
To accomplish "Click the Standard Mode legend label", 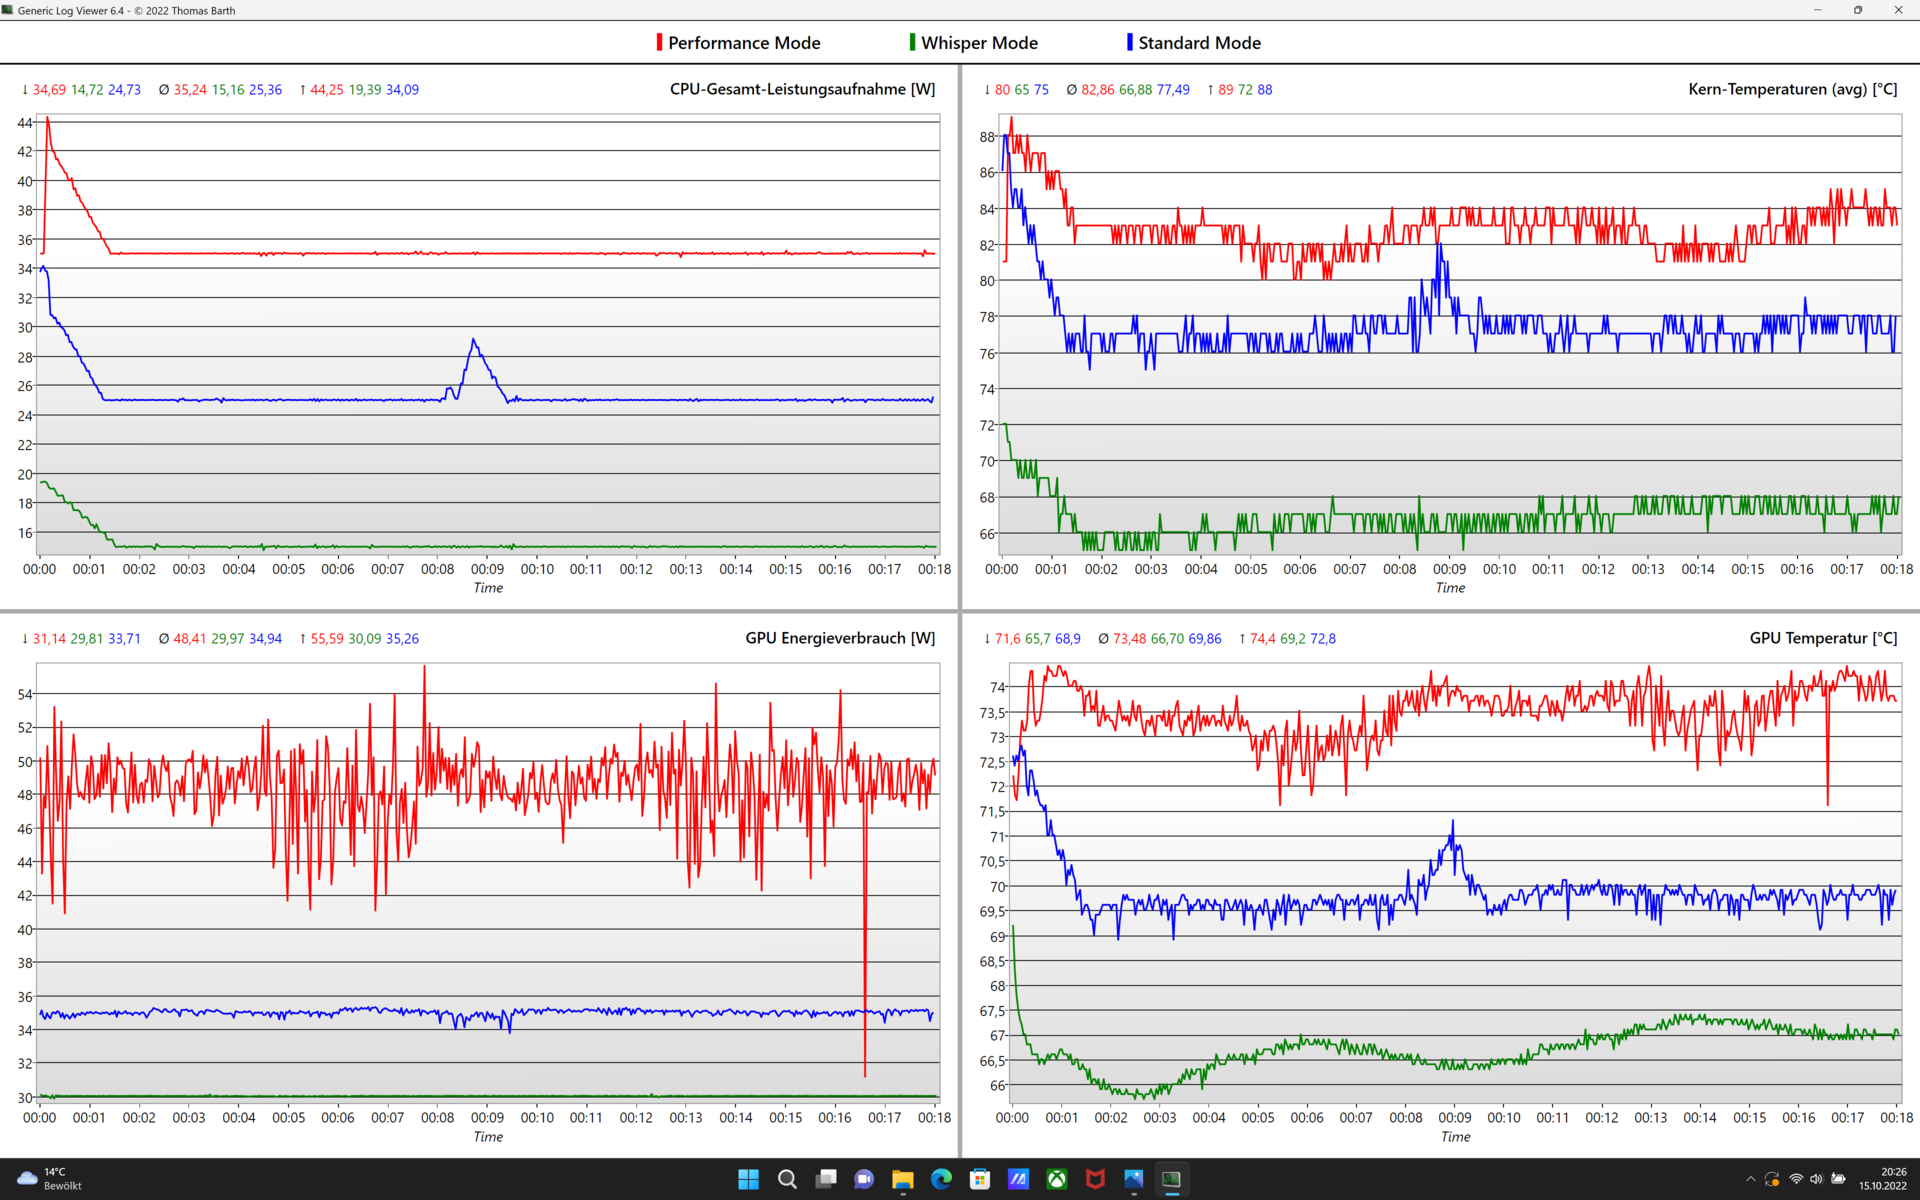I will (1199, 43).
